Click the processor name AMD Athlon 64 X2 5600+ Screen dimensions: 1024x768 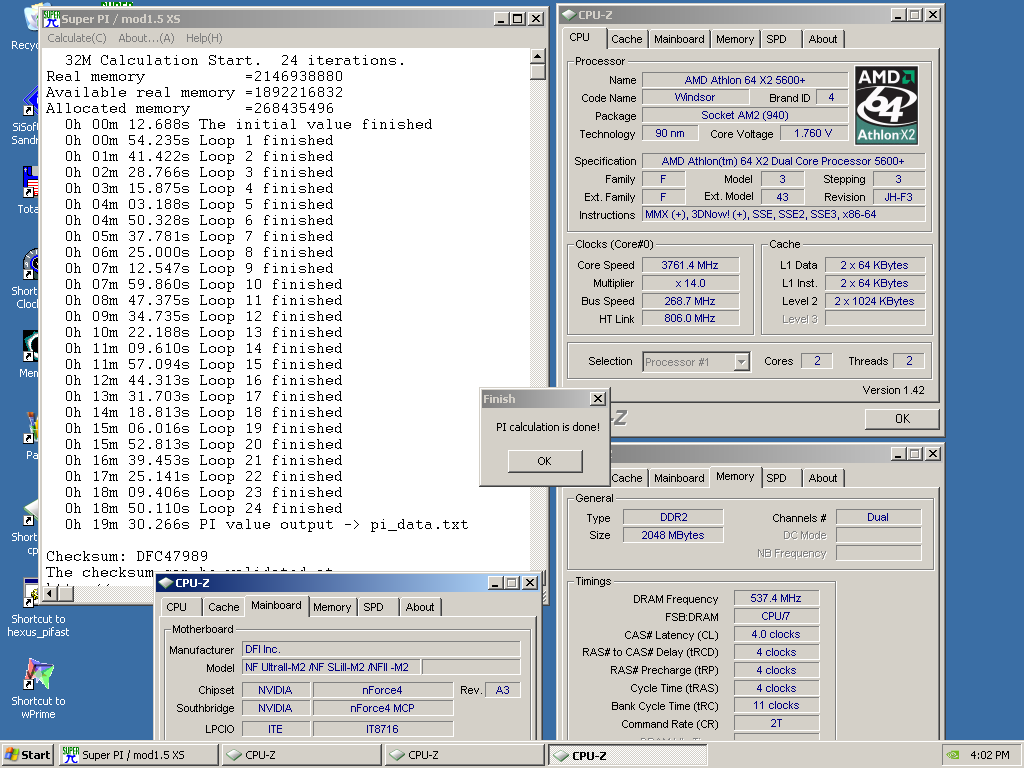(744, 80)
